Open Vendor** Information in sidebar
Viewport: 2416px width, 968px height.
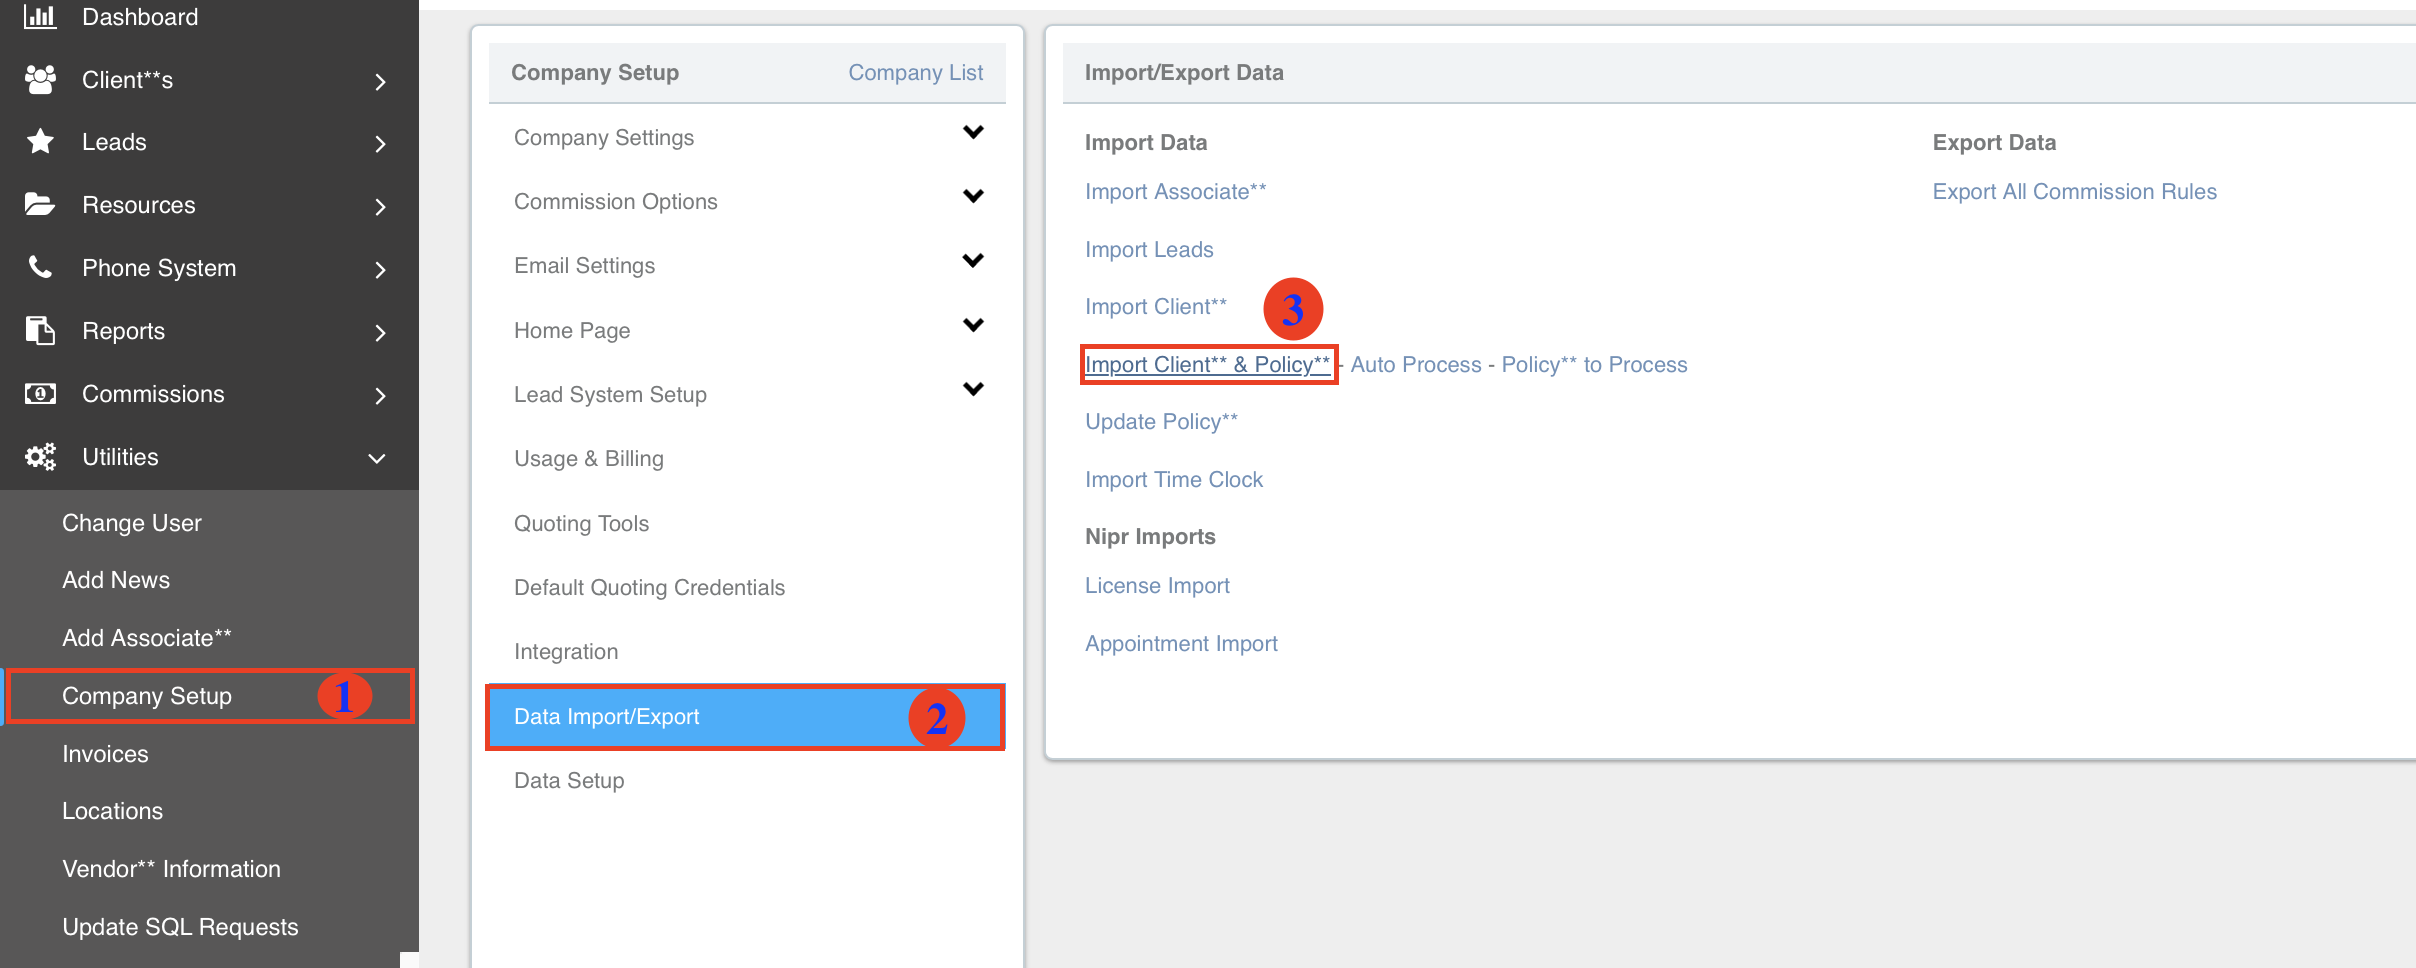pyautogui.click(x=171, y=869)
